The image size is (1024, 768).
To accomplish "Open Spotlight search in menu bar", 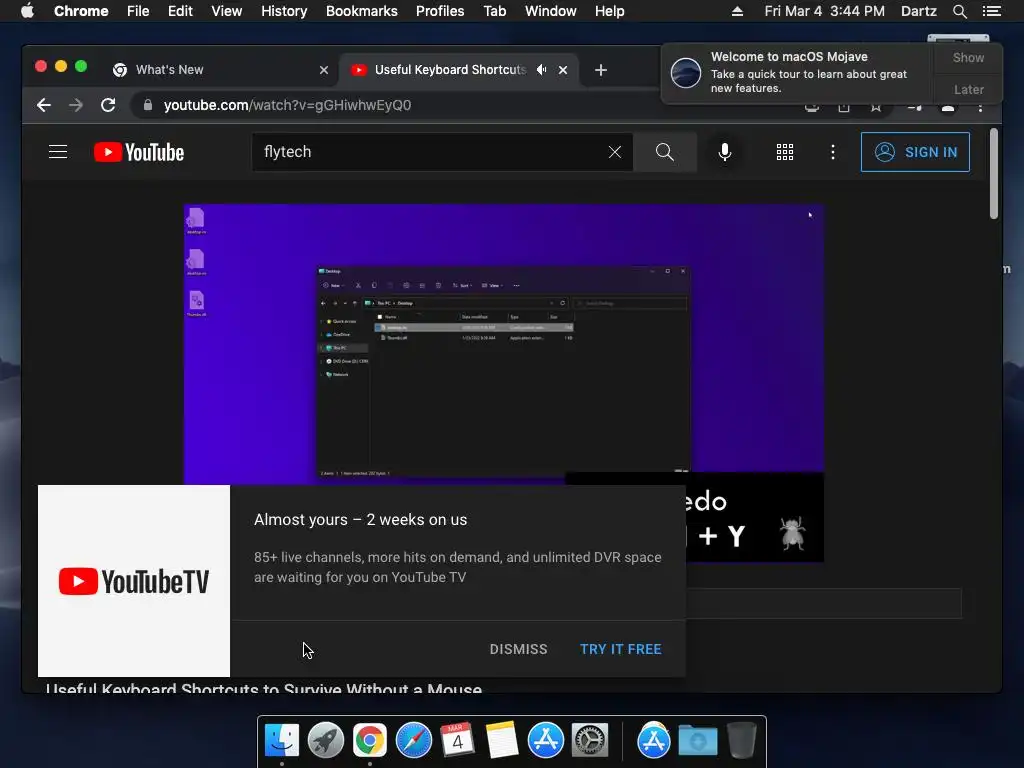I will pyautogui.click(x=959, y=11).
